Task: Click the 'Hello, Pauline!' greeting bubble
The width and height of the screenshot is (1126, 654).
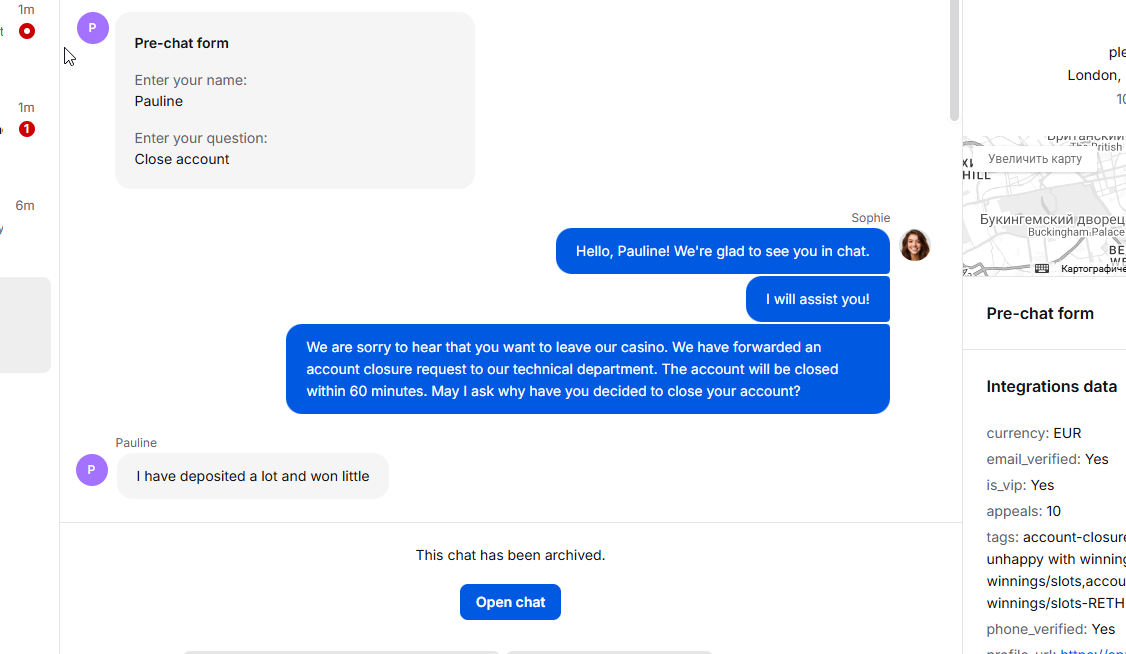Action: click(x=722, y=251)
